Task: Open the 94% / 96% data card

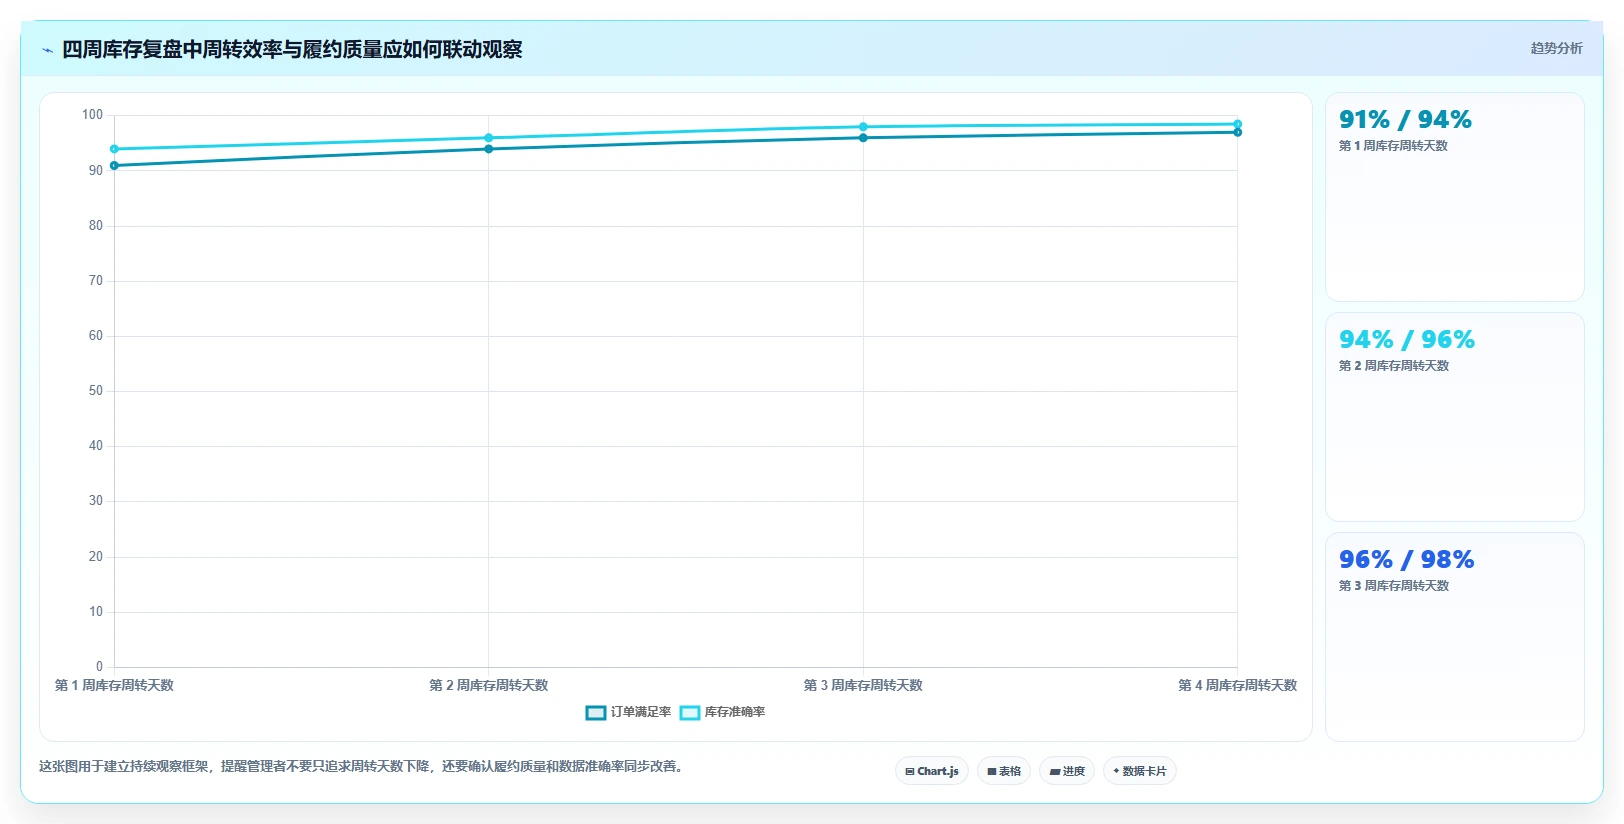Action: coord(1455,417)
